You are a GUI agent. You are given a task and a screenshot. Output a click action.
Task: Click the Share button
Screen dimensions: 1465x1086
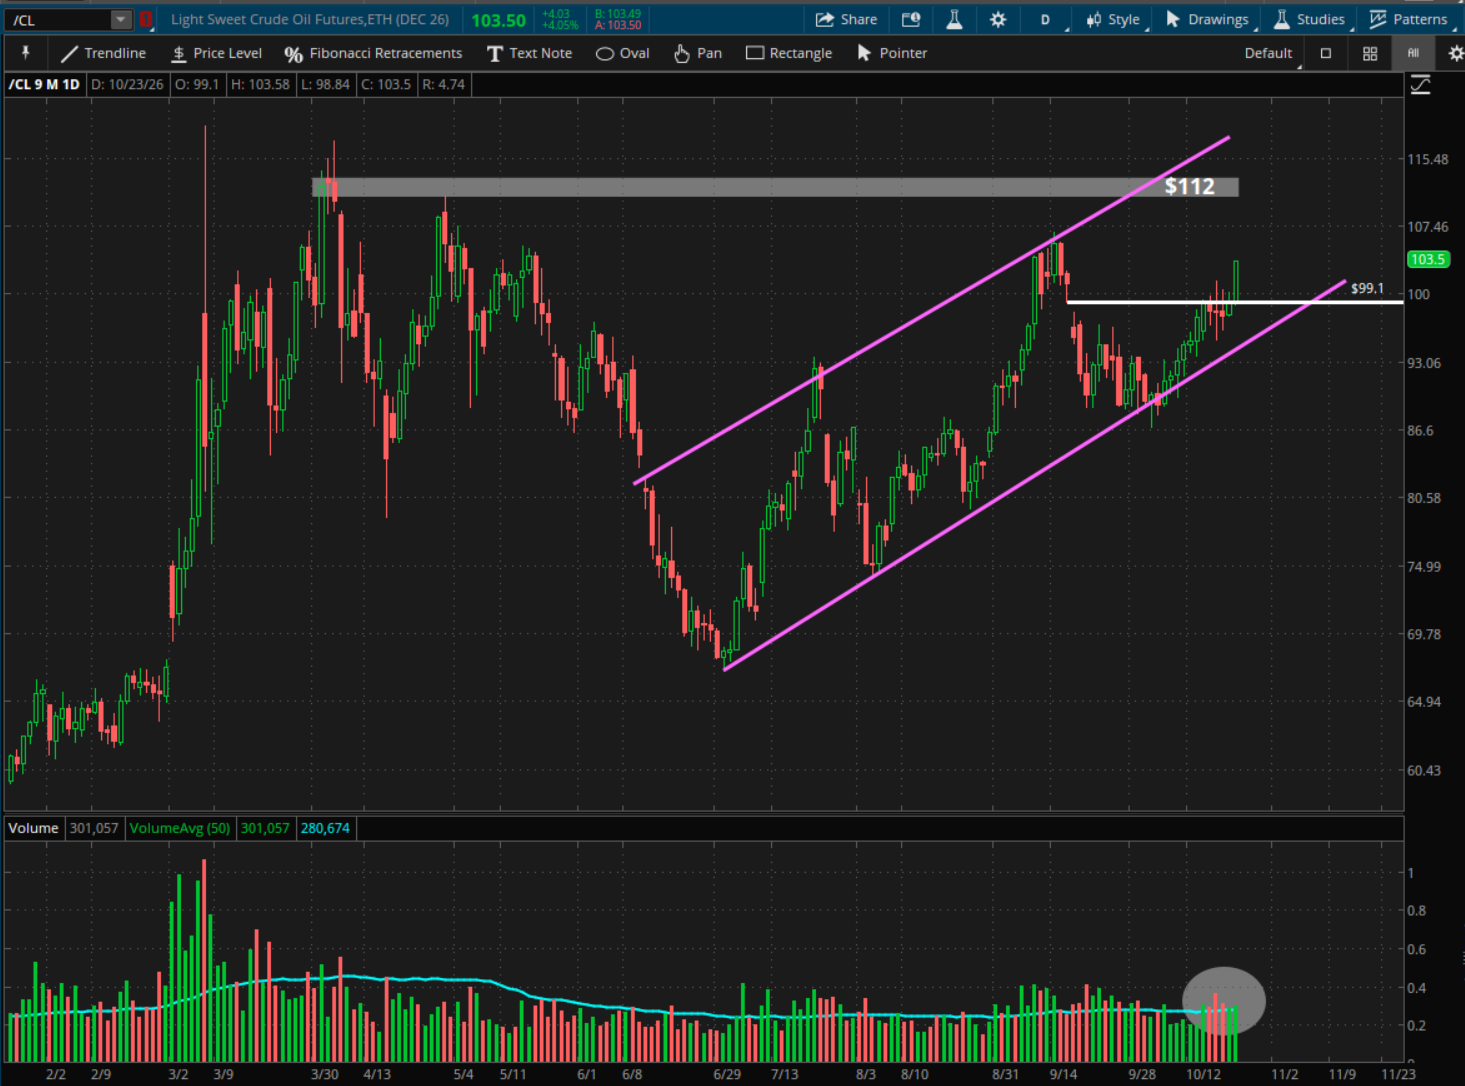846,19
